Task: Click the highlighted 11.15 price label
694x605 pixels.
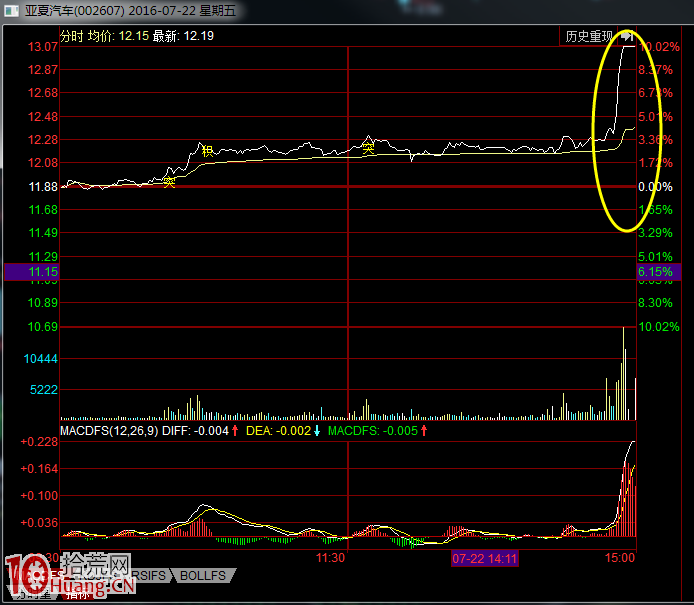Action: click(x=31, y=272)
